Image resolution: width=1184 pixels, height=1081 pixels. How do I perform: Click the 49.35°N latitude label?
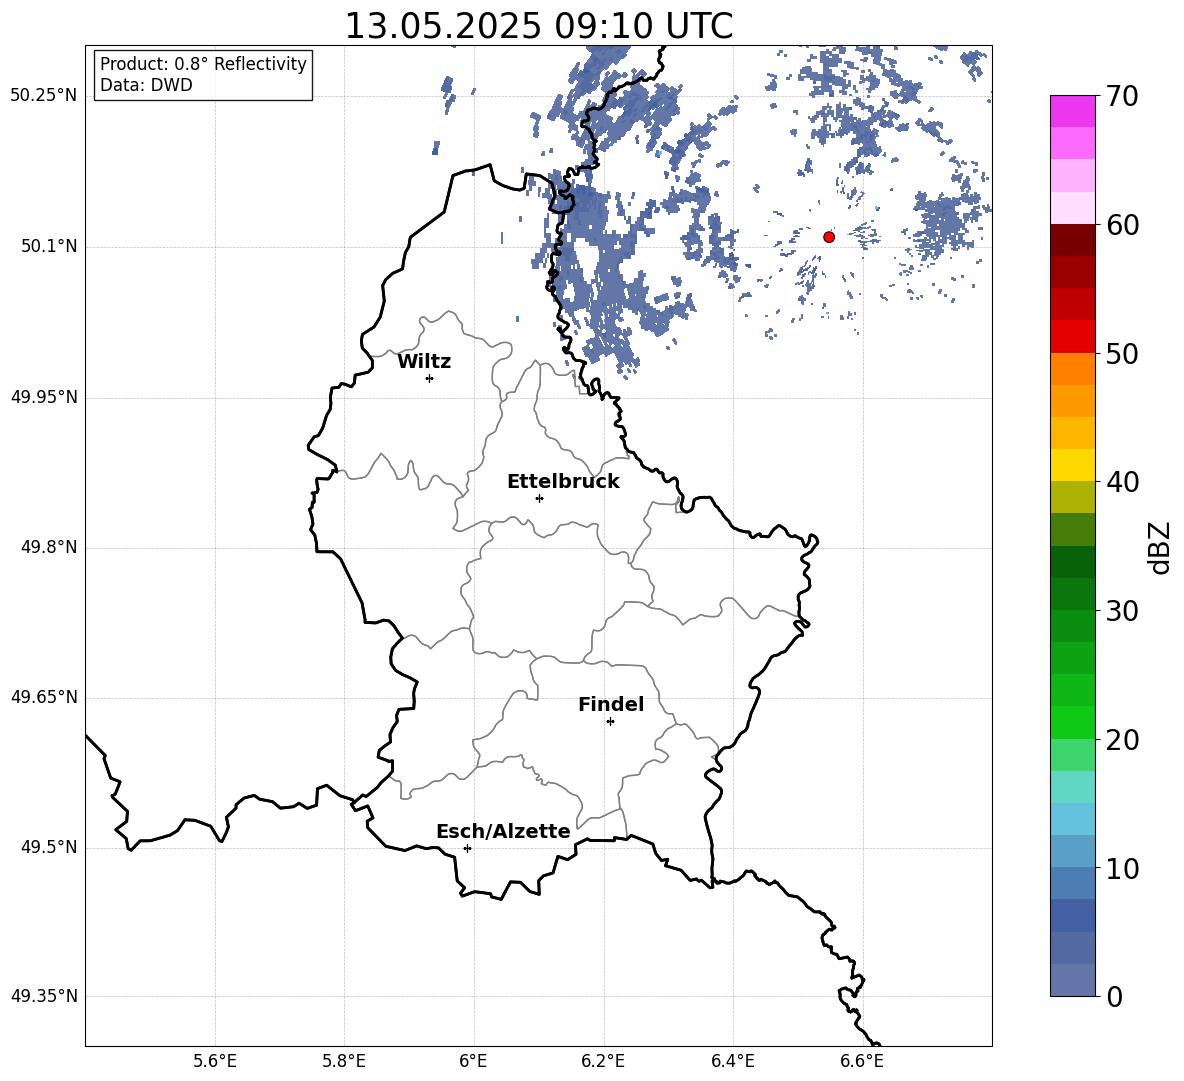[44, 996]
